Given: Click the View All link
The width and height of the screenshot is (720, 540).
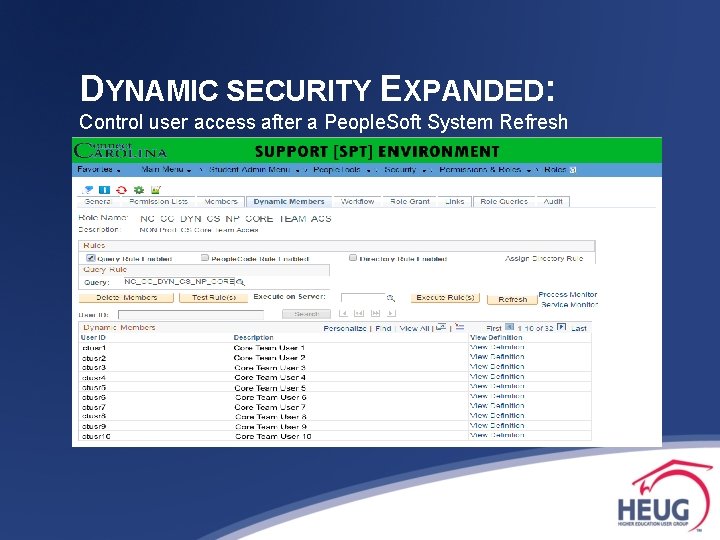Looking at the screenshot, I should click(x=414, y=328).
